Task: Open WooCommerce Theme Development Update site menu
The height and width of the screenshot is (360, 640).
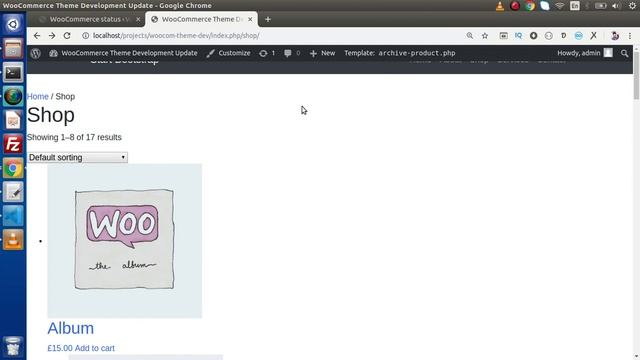Action: (x=123, y=53)
